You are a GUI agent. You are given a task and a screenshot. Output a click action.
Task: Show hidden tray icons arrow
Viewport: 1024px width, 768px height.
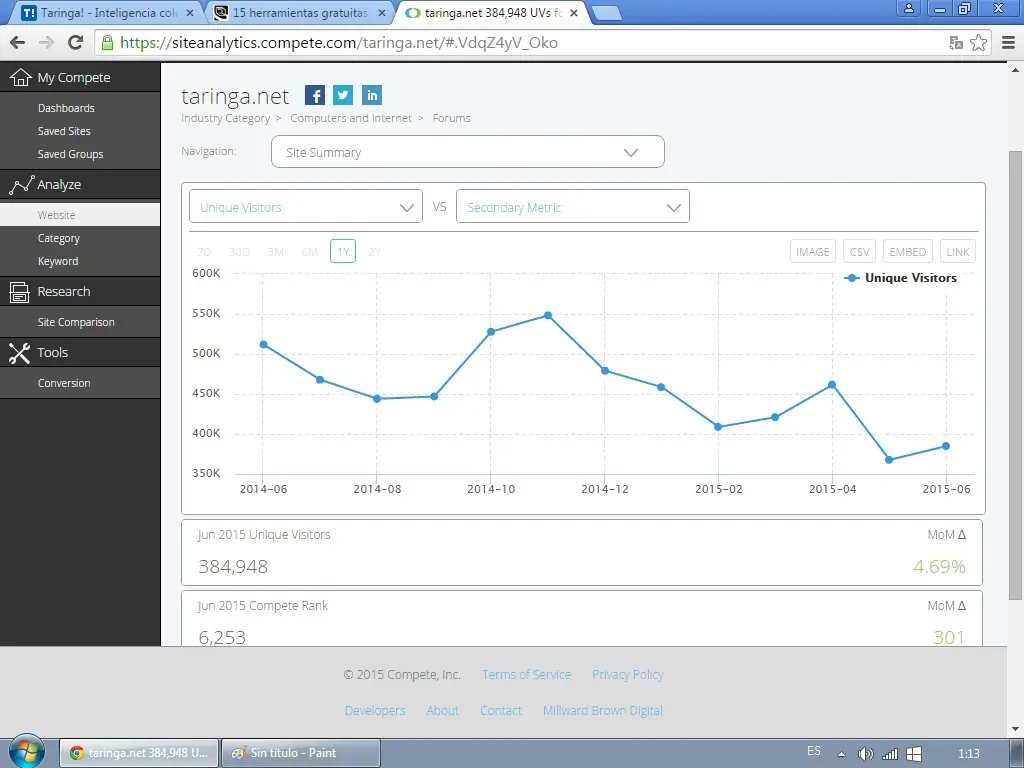(x=841, y=754)
